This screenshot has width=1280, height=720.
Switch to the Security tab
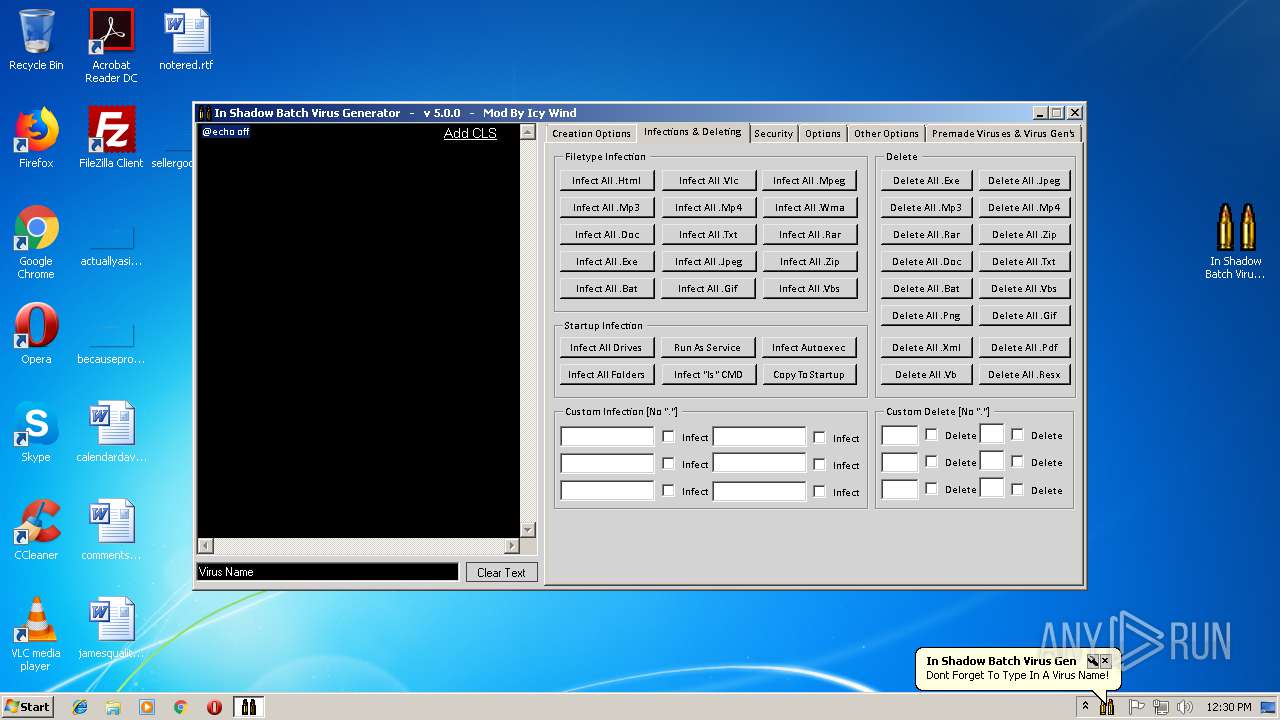pos(773,133)
